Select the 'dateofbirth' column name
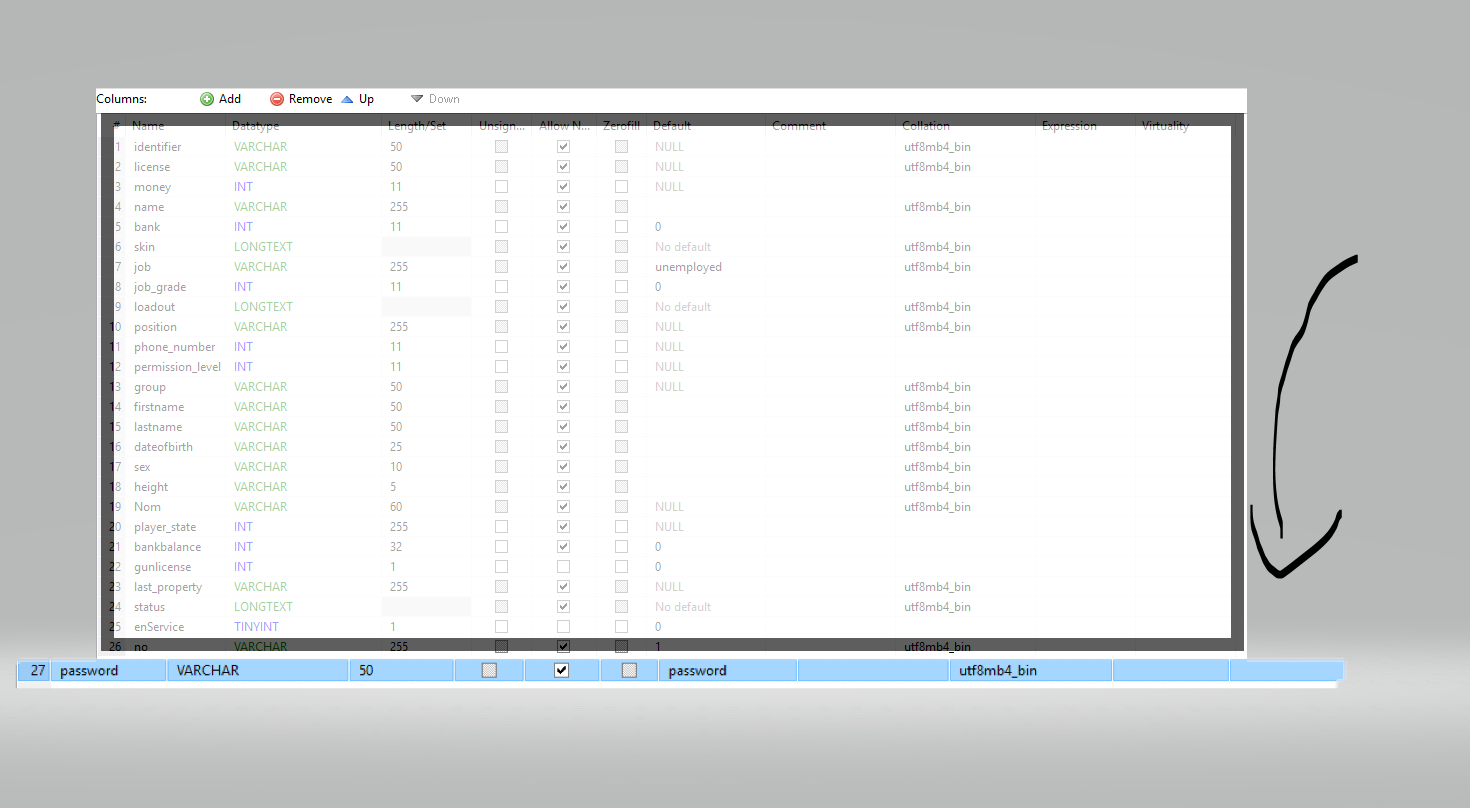1470x808 pixels. coord(163,447)
